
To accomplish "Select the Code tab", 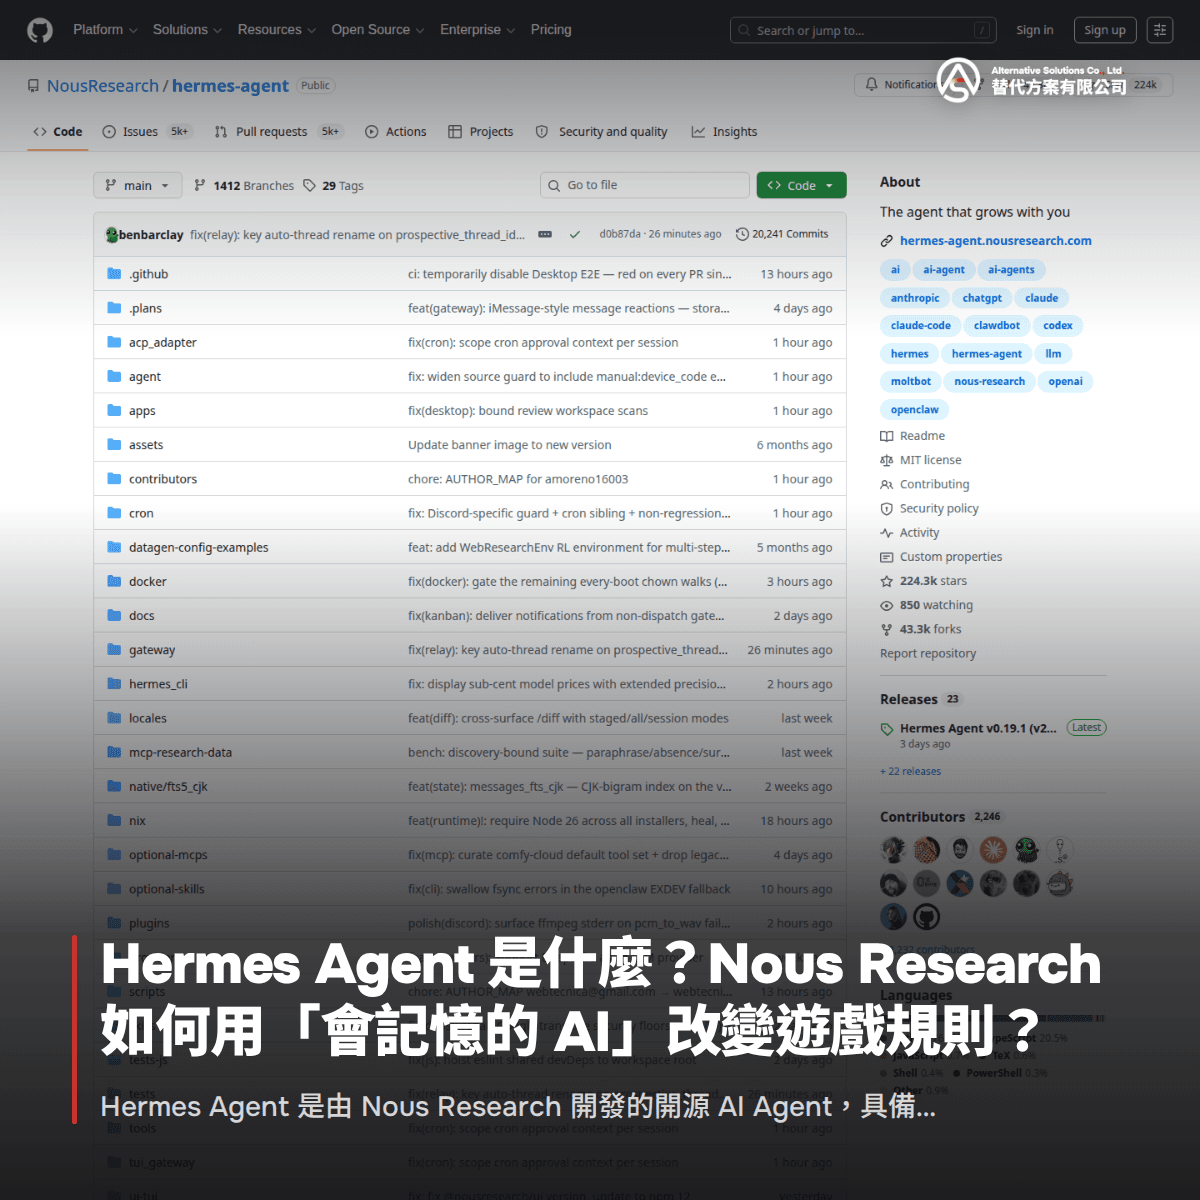I will tap(58, 132).
